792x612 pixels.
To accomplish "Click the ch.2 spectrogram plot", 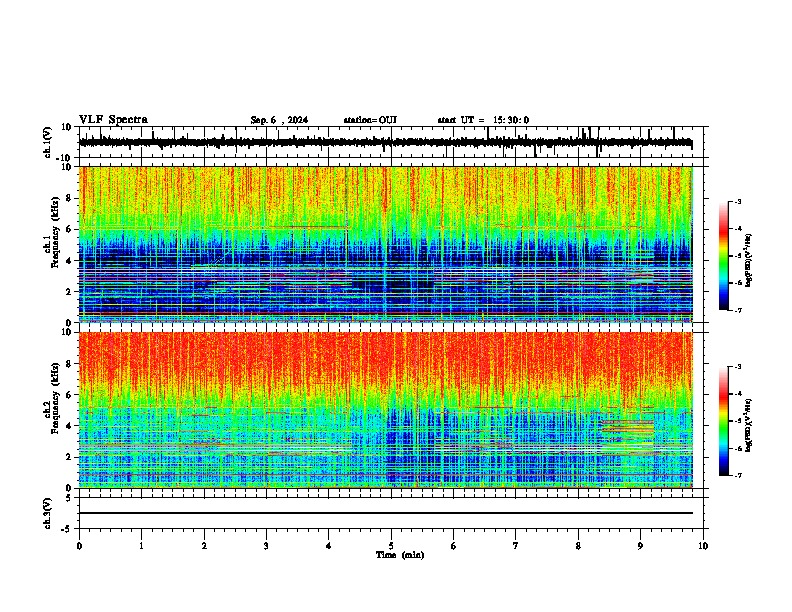I will 385,410.
